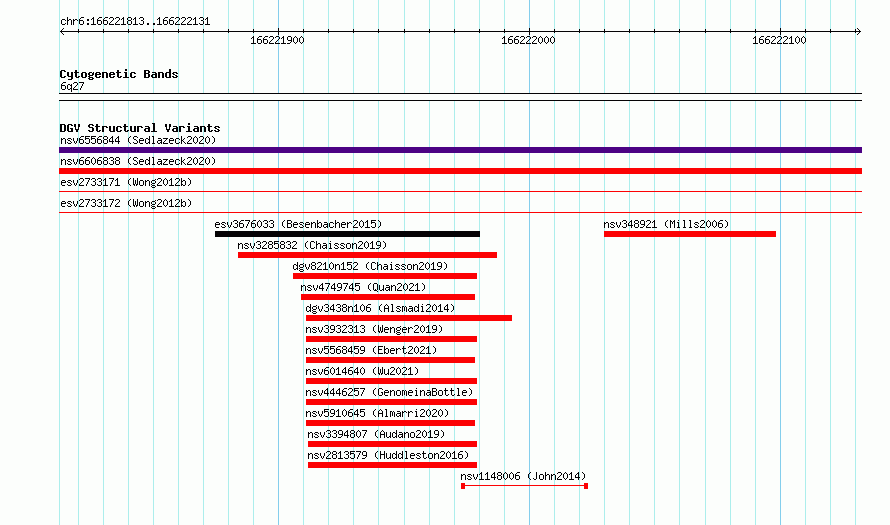Click the red nsv5910645 variant bar
Screen dimensions: 890x525
[391, 423]
